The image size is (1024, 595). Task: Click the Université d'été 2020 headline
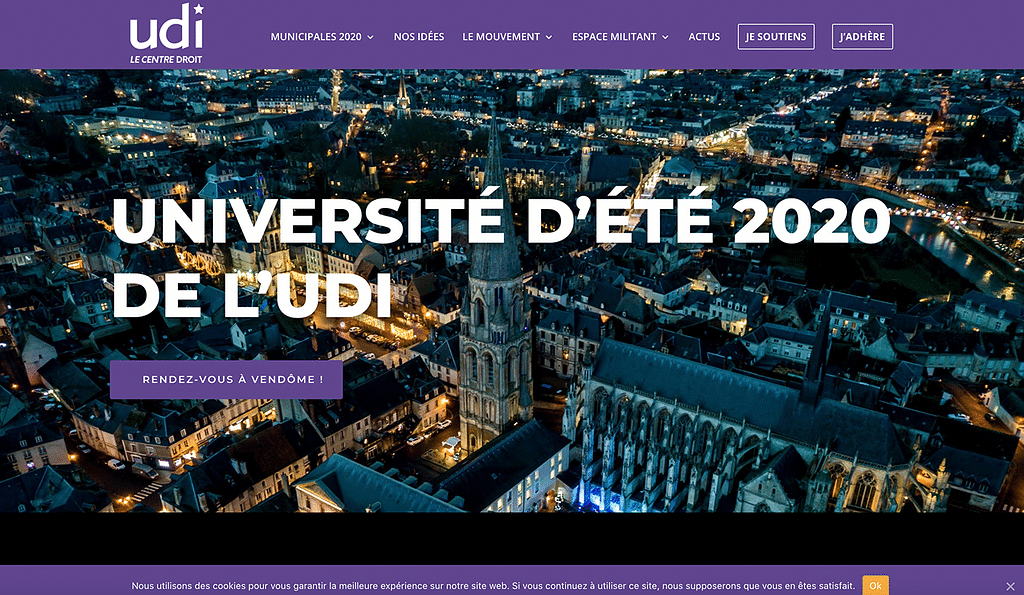pyautogui.click(x=500, y=220)
